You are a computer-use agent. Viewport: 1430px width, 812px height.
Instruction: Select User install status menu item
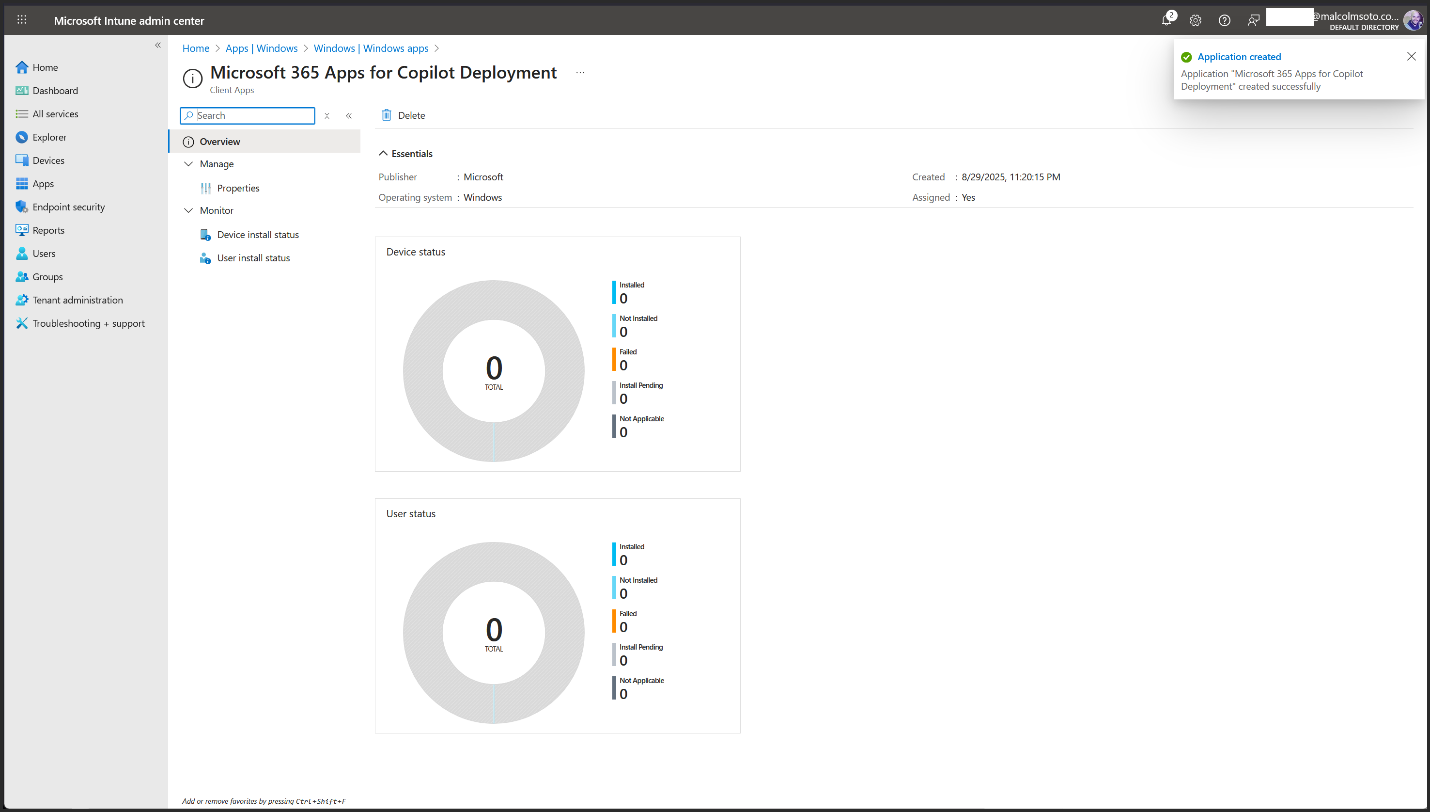click(253, 258)
